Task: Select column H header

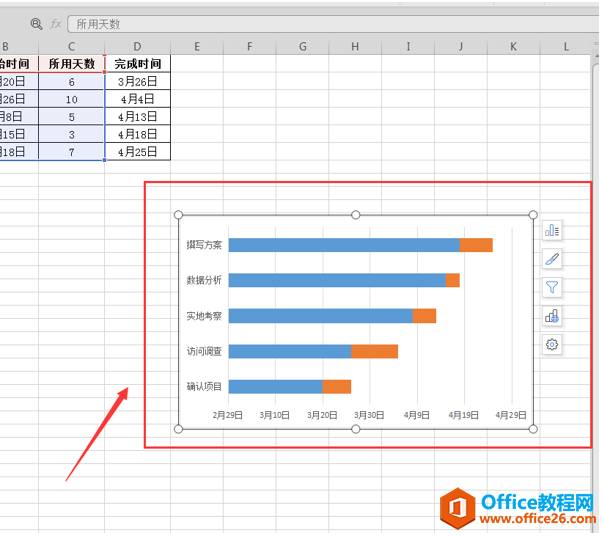Action: 356,47
